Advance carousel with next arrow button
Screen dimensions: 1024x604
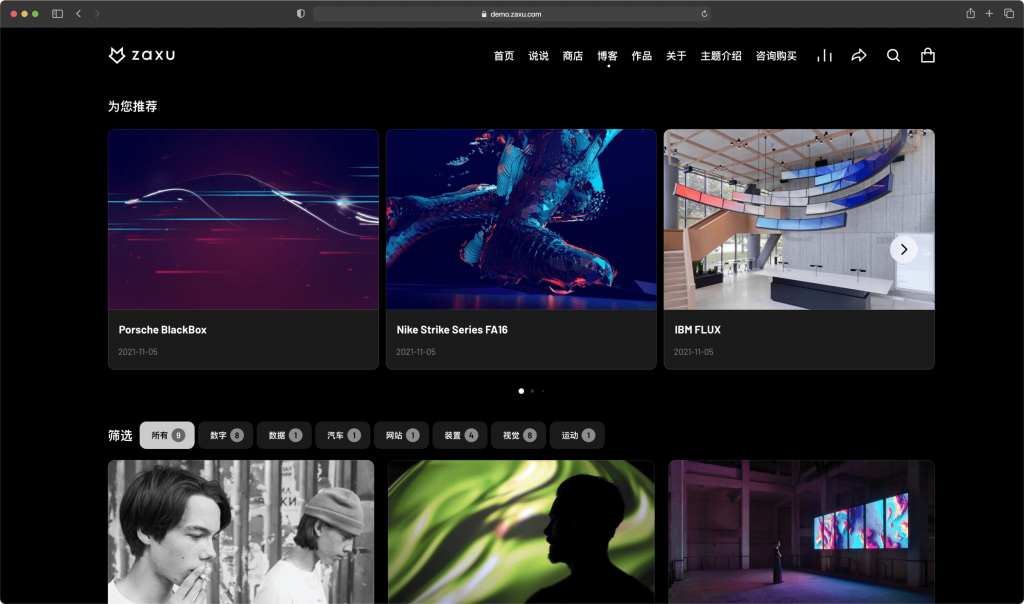tap(903, 249)
